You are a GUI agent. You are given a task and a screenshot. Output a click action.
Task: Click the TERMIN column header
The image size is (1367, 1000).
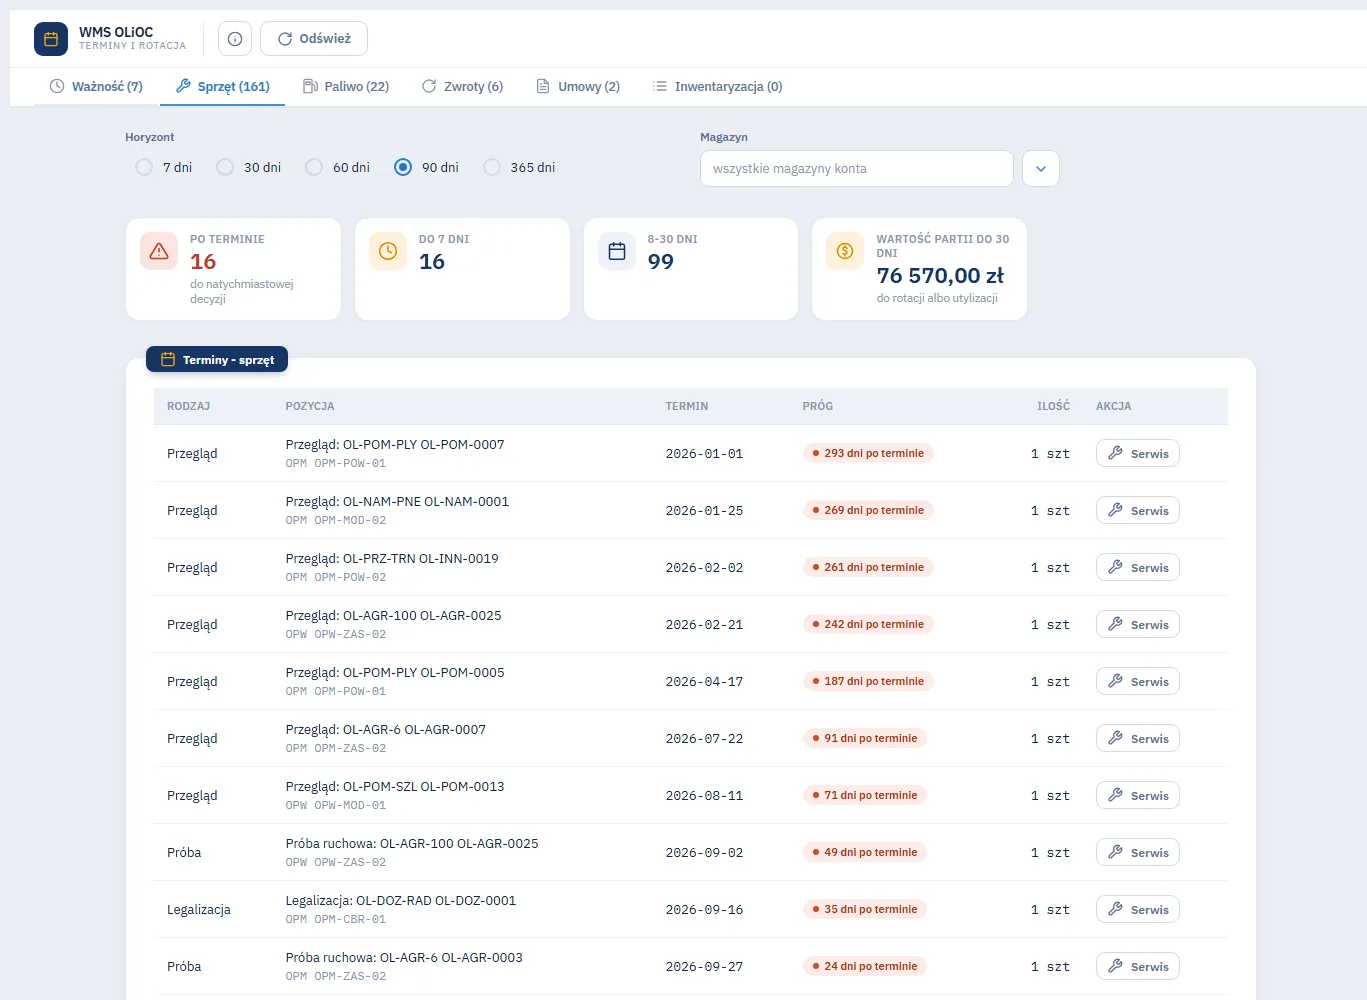pos(687,406)
